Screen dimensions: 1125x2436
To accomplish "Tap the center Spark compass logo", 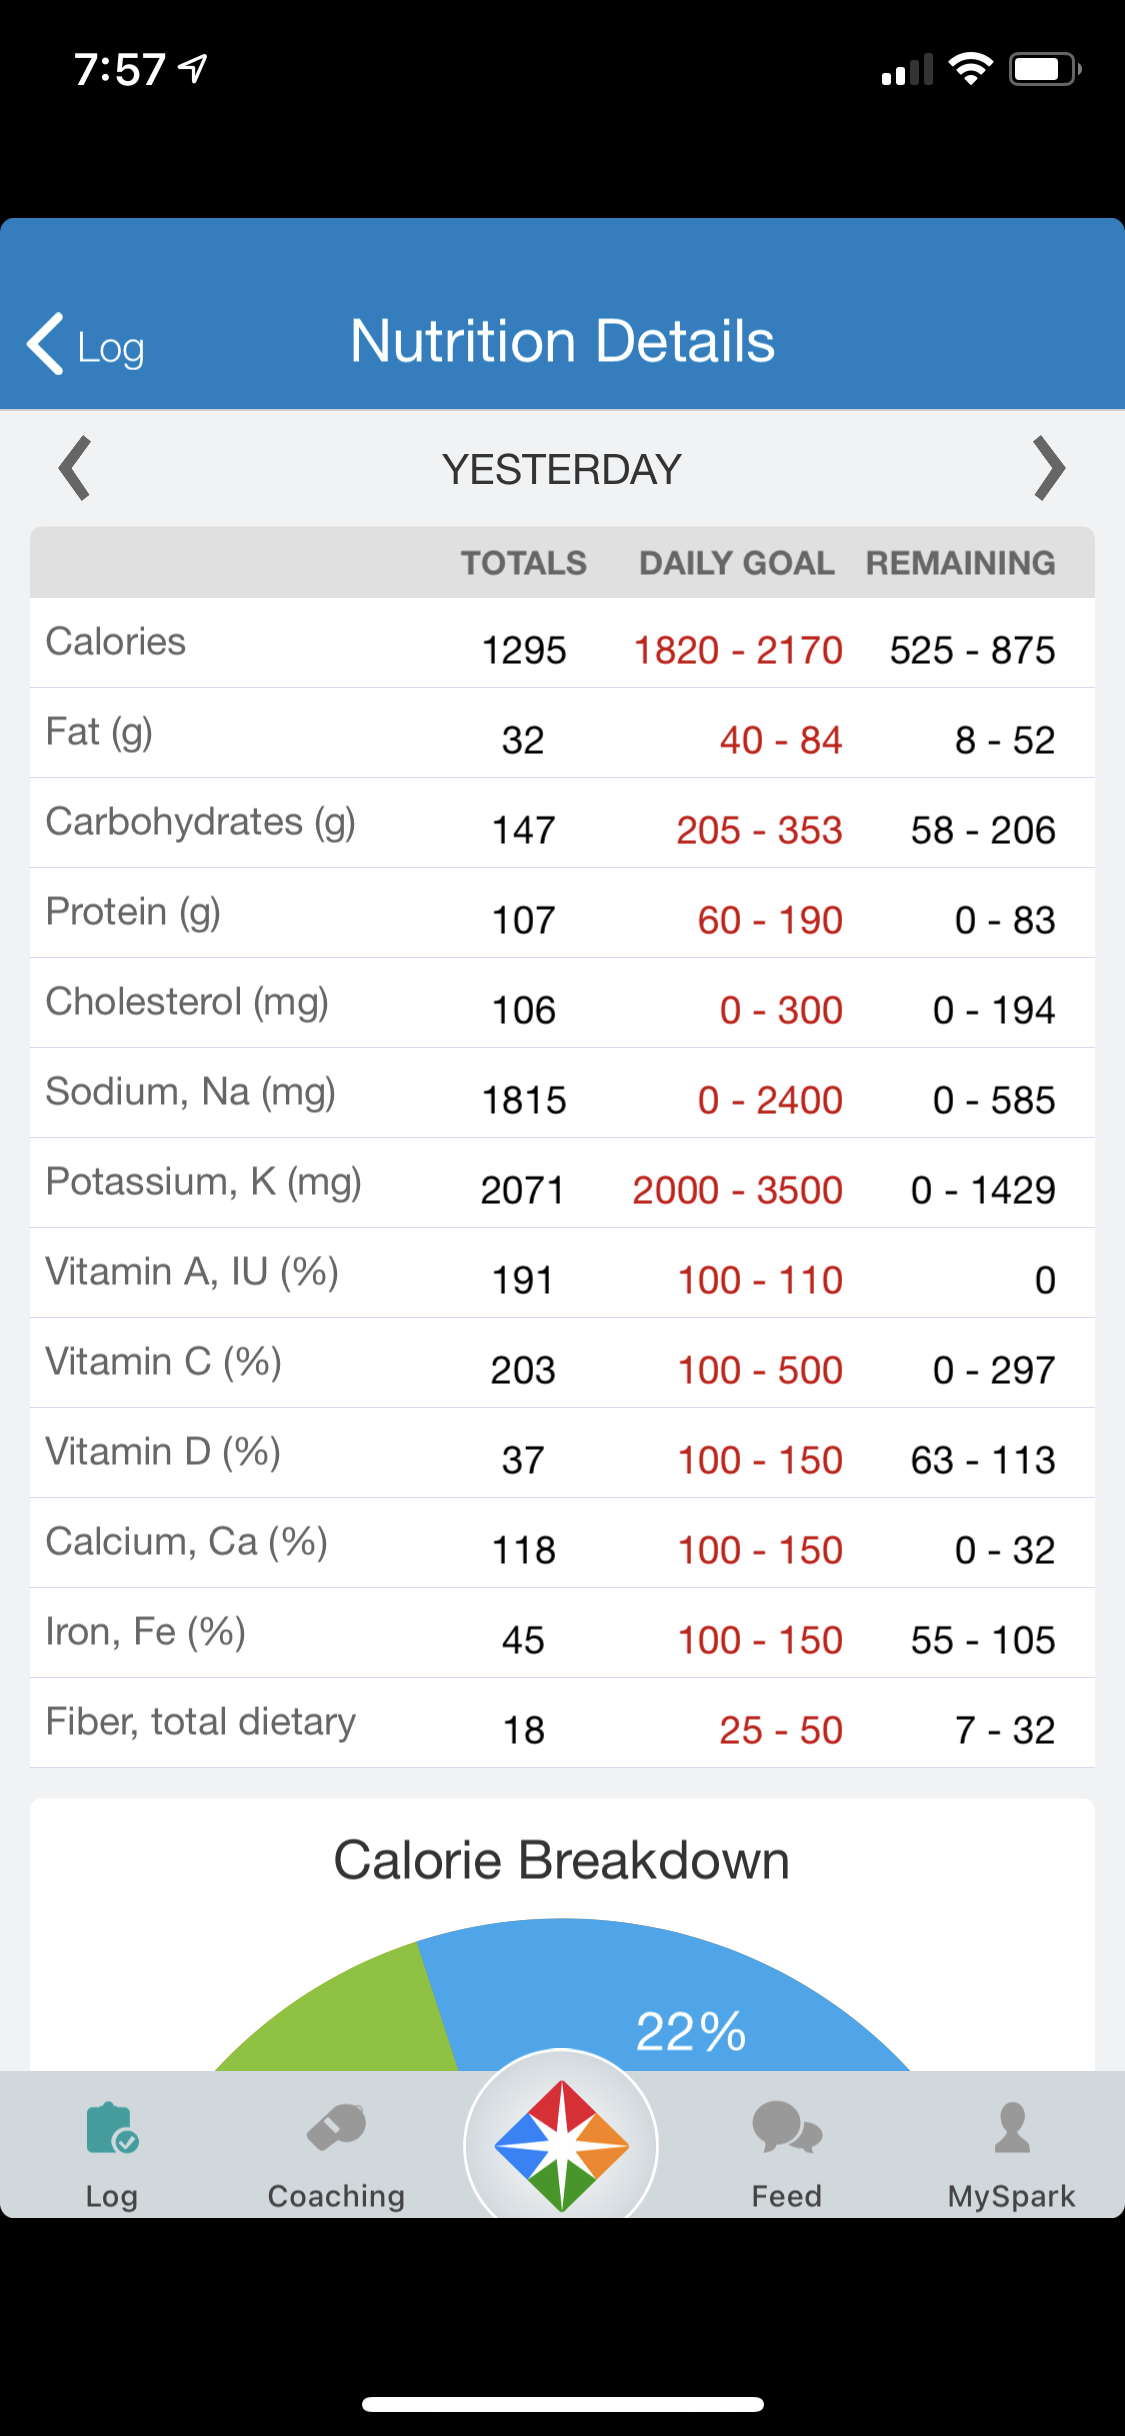I will (562, 2146).
